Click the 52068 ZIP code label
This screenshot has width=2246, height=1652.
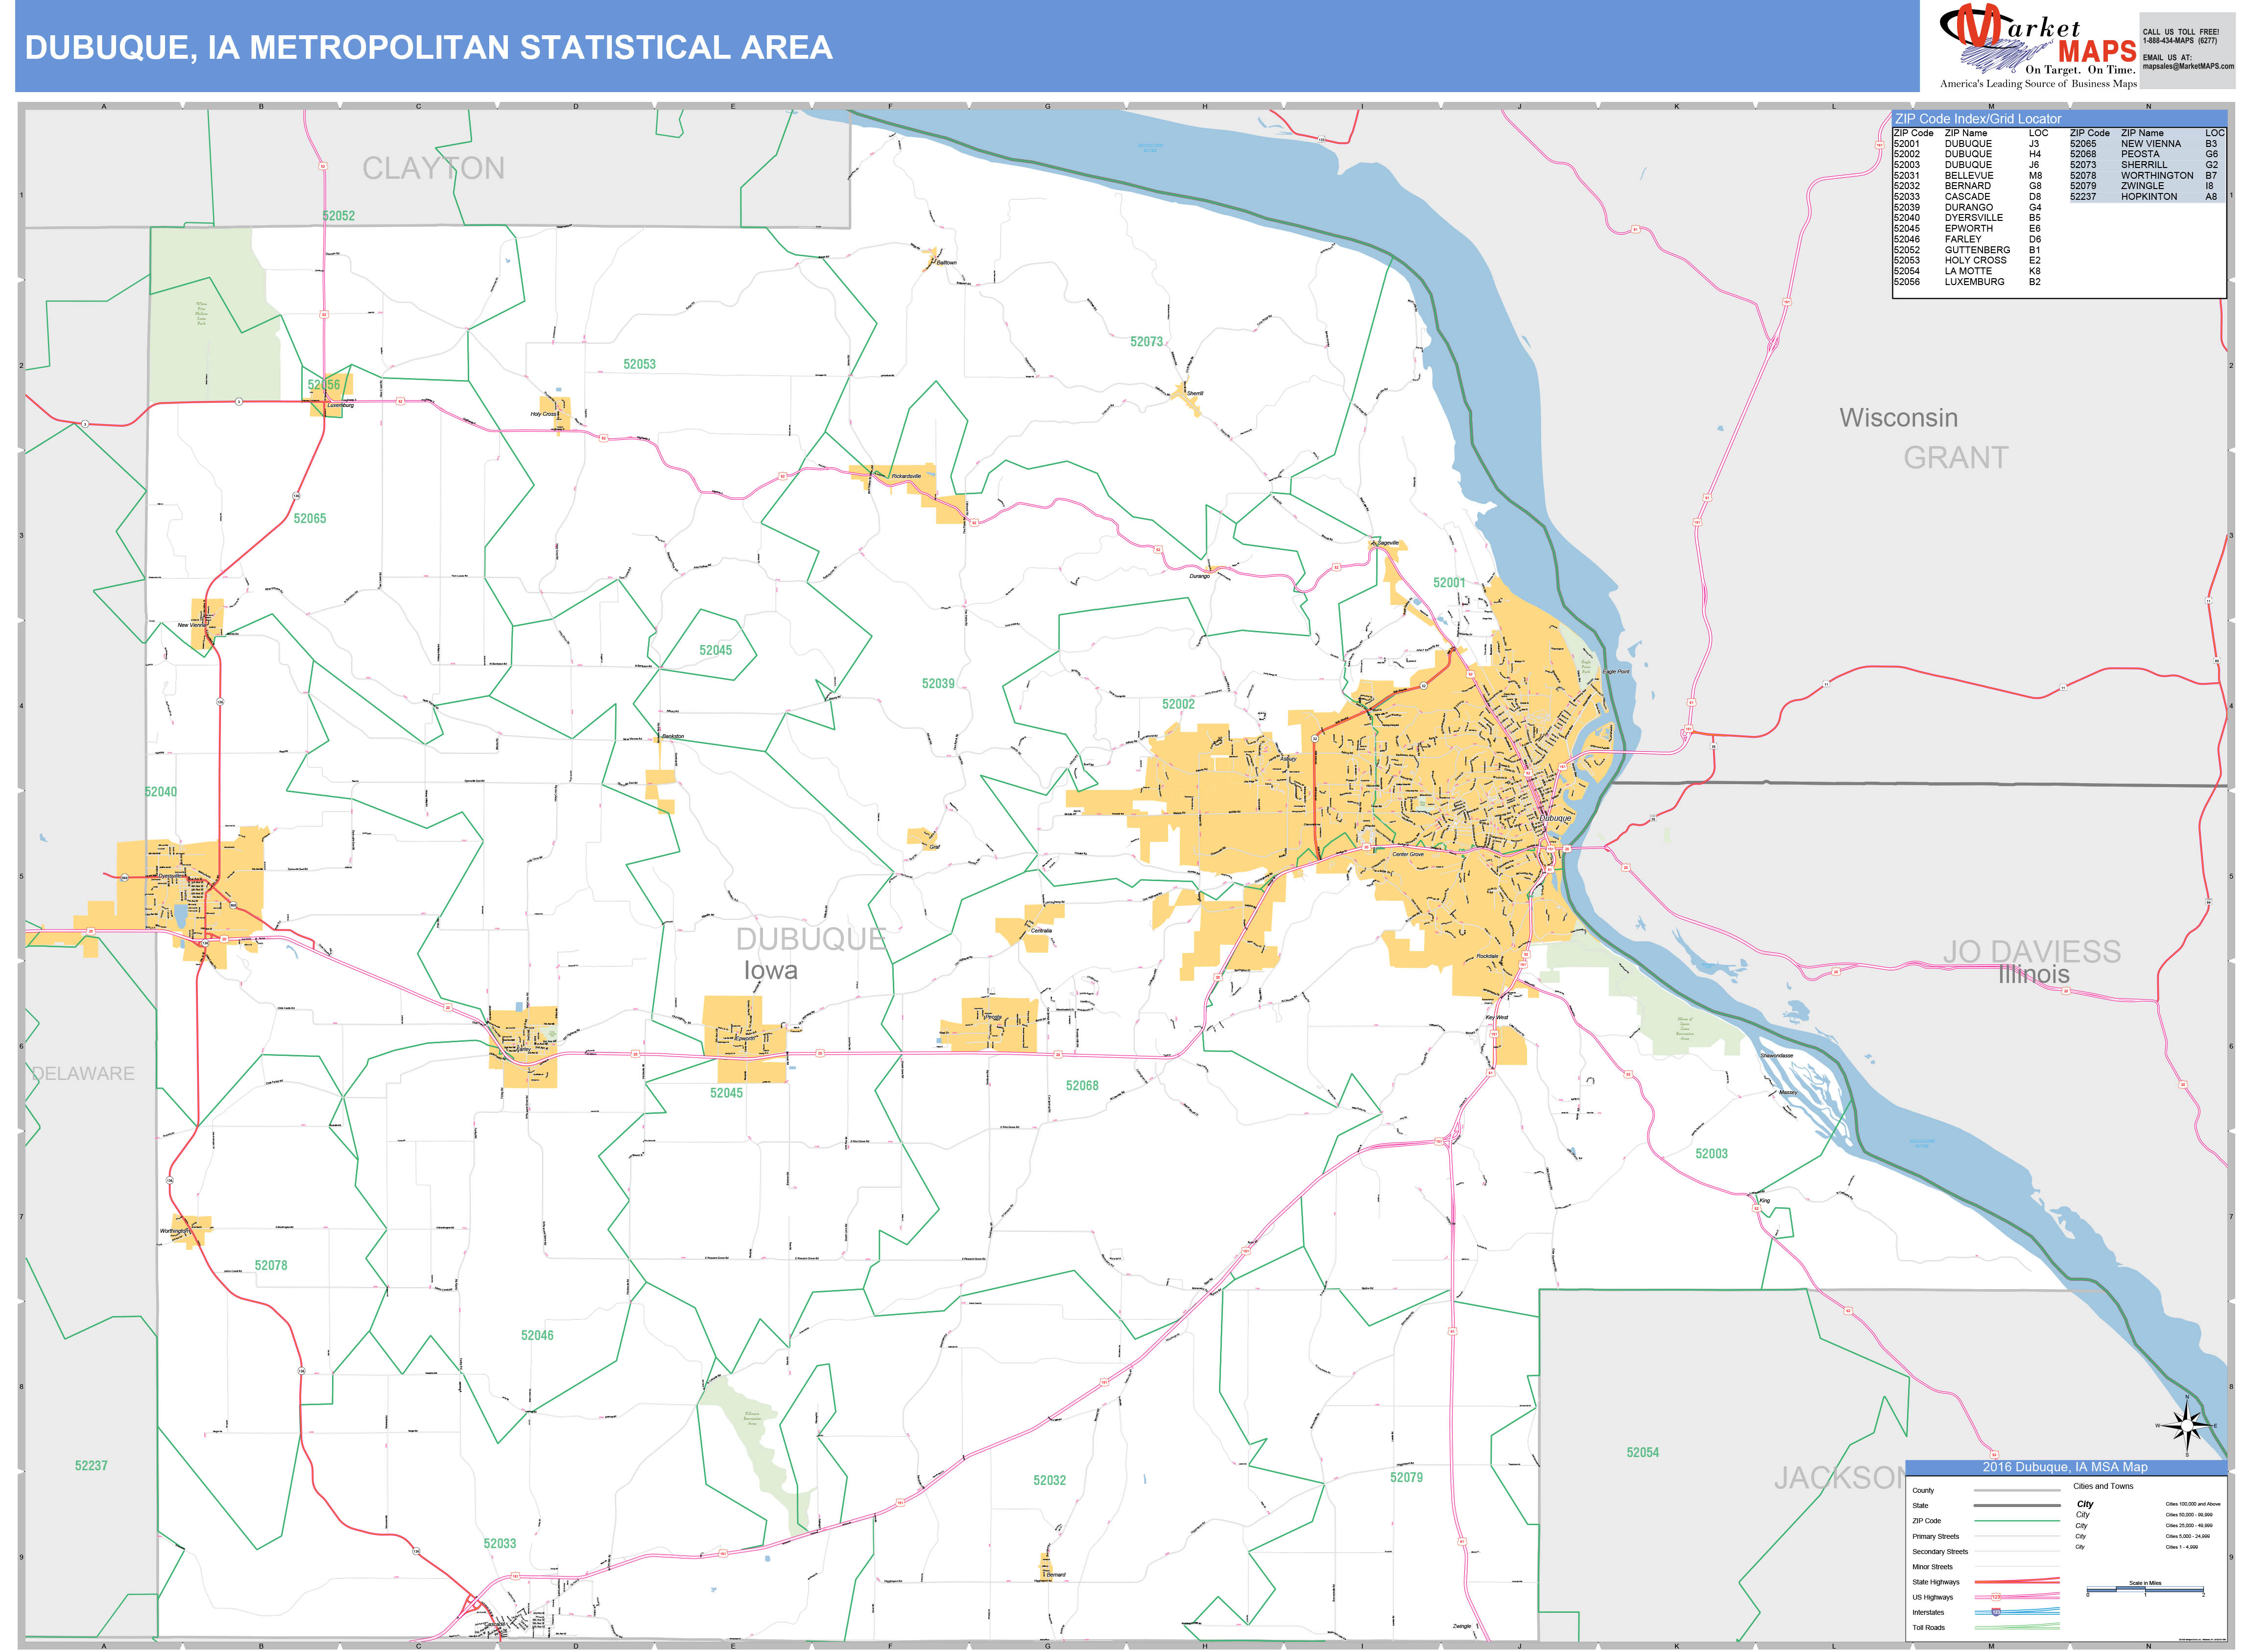pos(1082,1086)
